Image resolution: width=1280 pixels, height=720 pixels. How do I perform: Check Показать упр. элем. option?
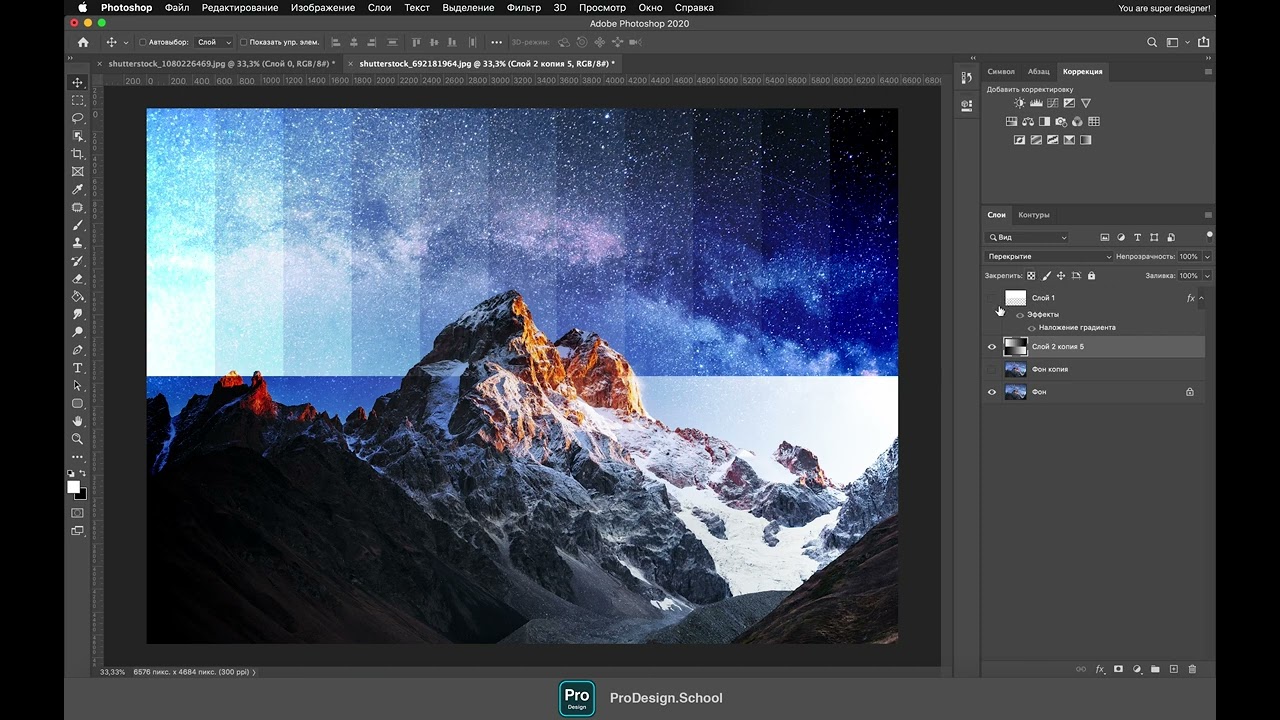click(x=244, y=43)
